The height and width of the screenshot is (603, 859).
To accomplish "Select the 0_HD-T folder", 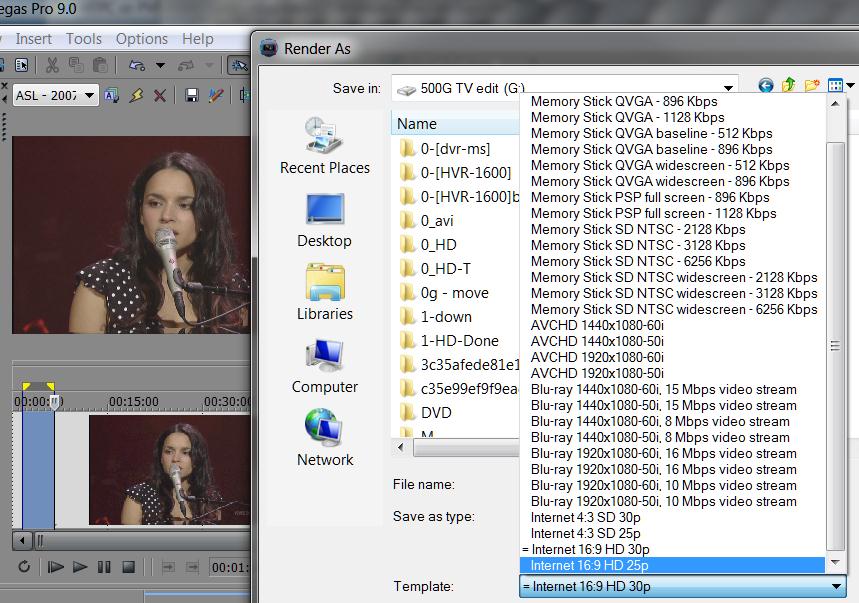I will click(x=434, y=268).
